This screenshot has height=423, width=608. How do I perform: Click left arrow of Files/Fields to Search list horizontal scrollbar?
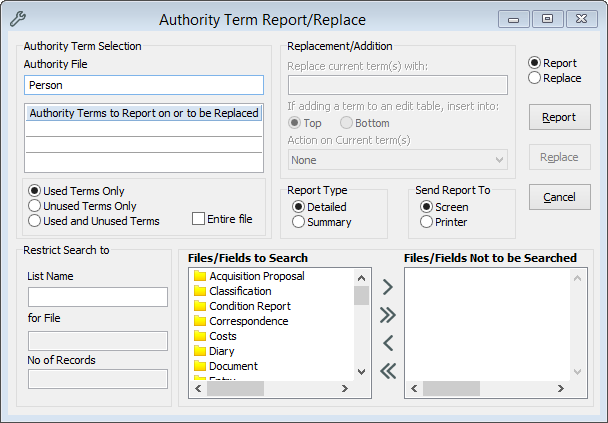[198, 388]
